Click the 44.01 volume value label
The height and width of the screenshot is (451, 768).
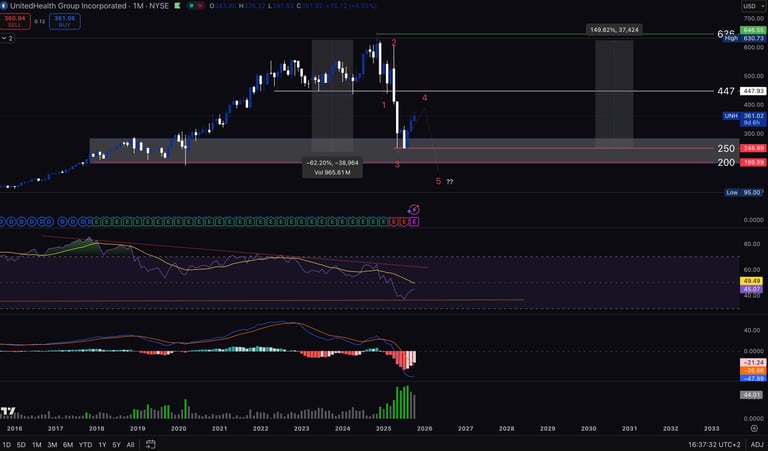coord(751,395)
